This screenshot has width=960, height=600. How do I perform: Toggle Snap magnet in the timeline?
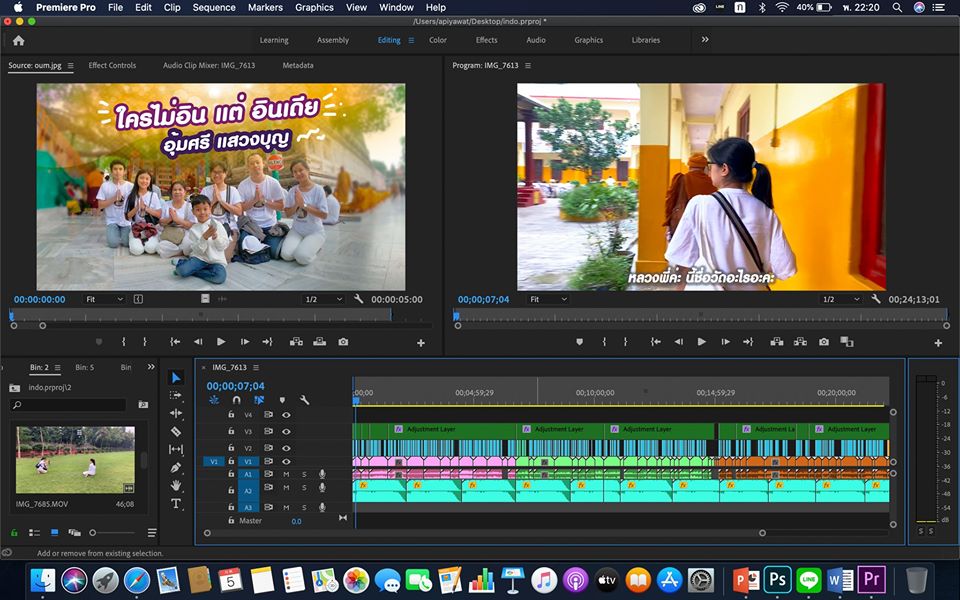pyautogui.click(x=237, y=400)
